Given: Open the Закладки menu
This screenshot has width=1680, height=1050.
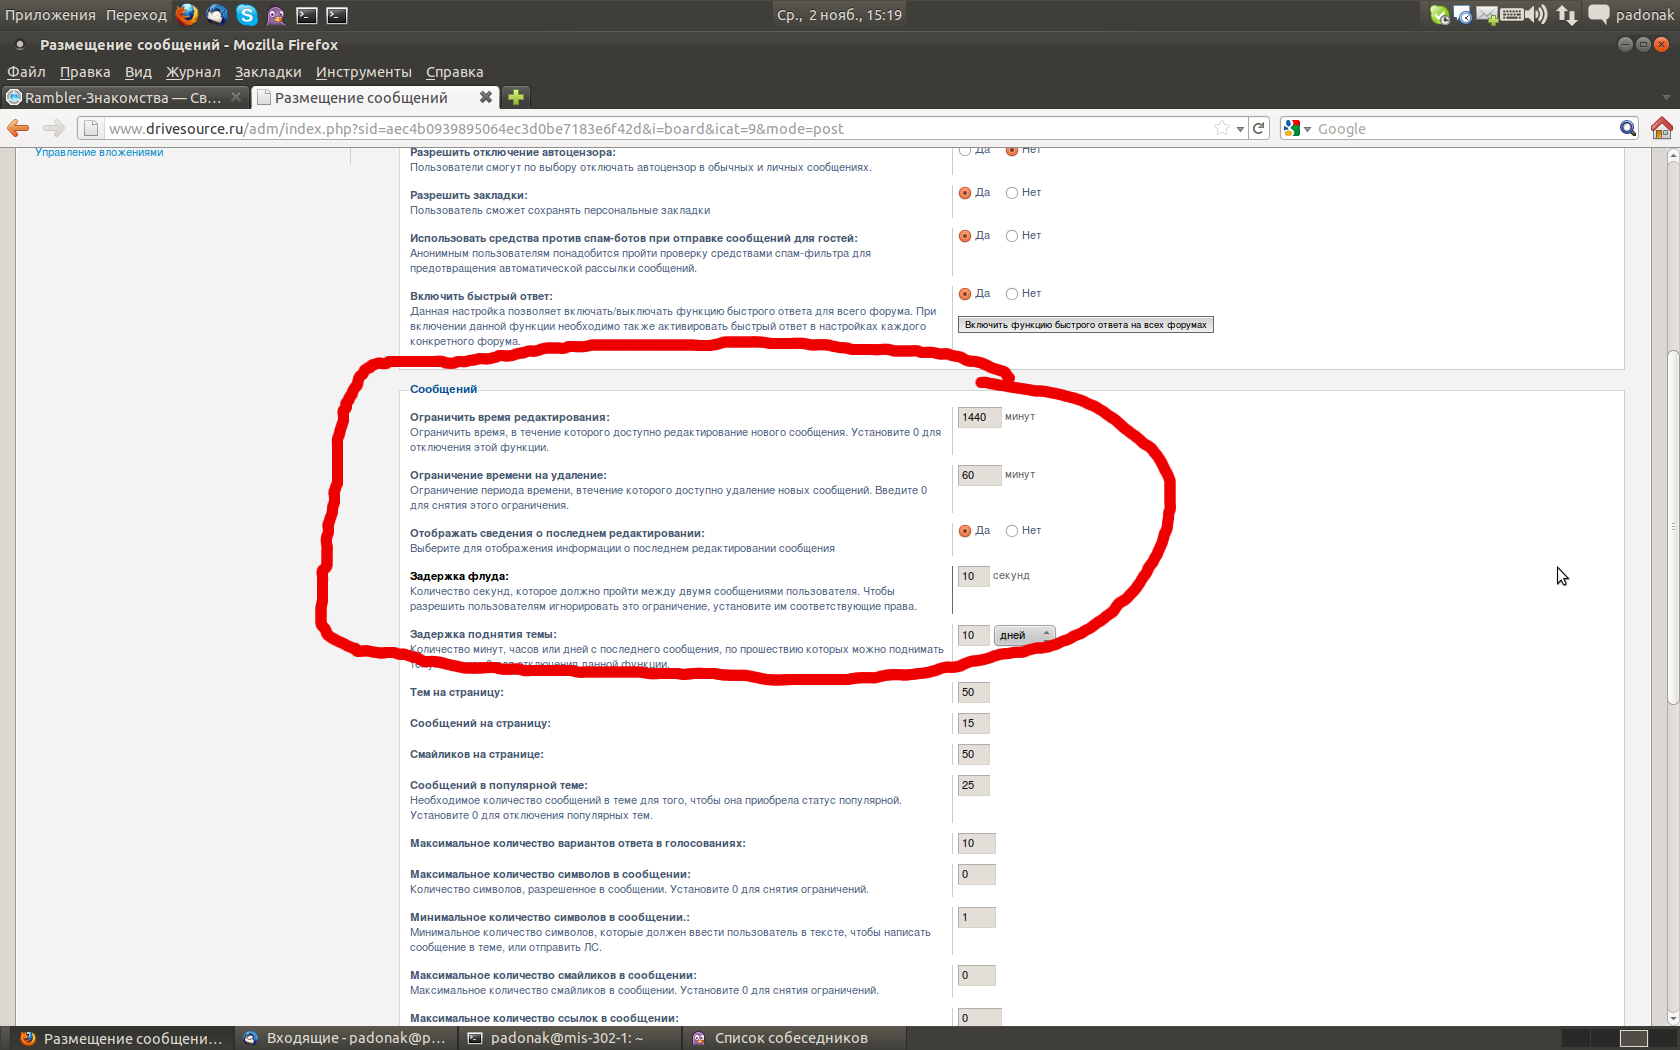Looking at the screenshot, I should (x=267, y=72).
